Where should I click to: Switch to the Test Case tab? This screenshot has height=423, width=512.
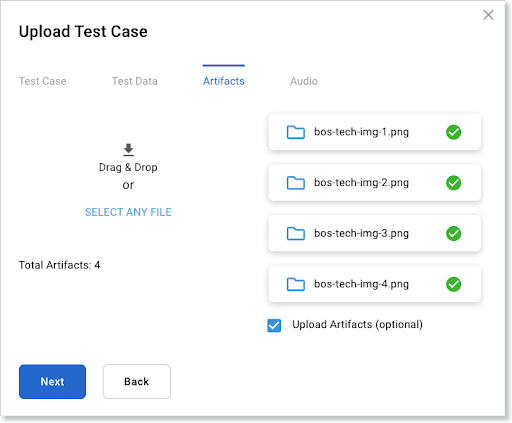point(42,81)
